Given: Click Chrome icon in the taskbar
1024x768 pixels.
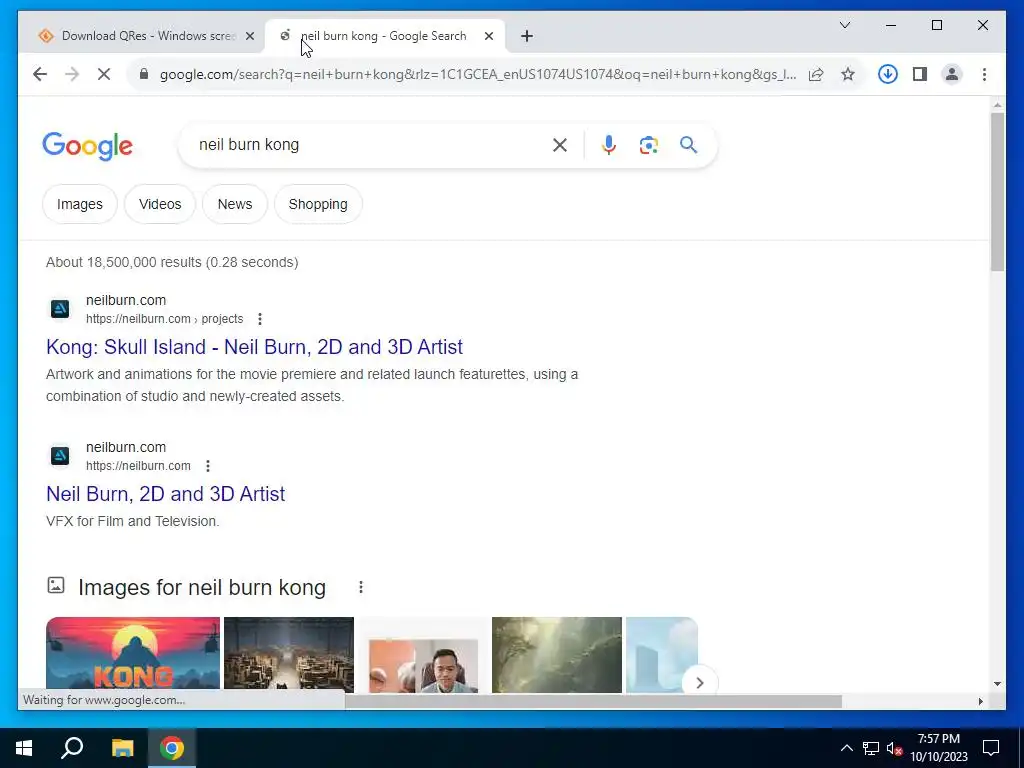Looking at the screenshot, I should pyautogui.click(x=172, y=748).
